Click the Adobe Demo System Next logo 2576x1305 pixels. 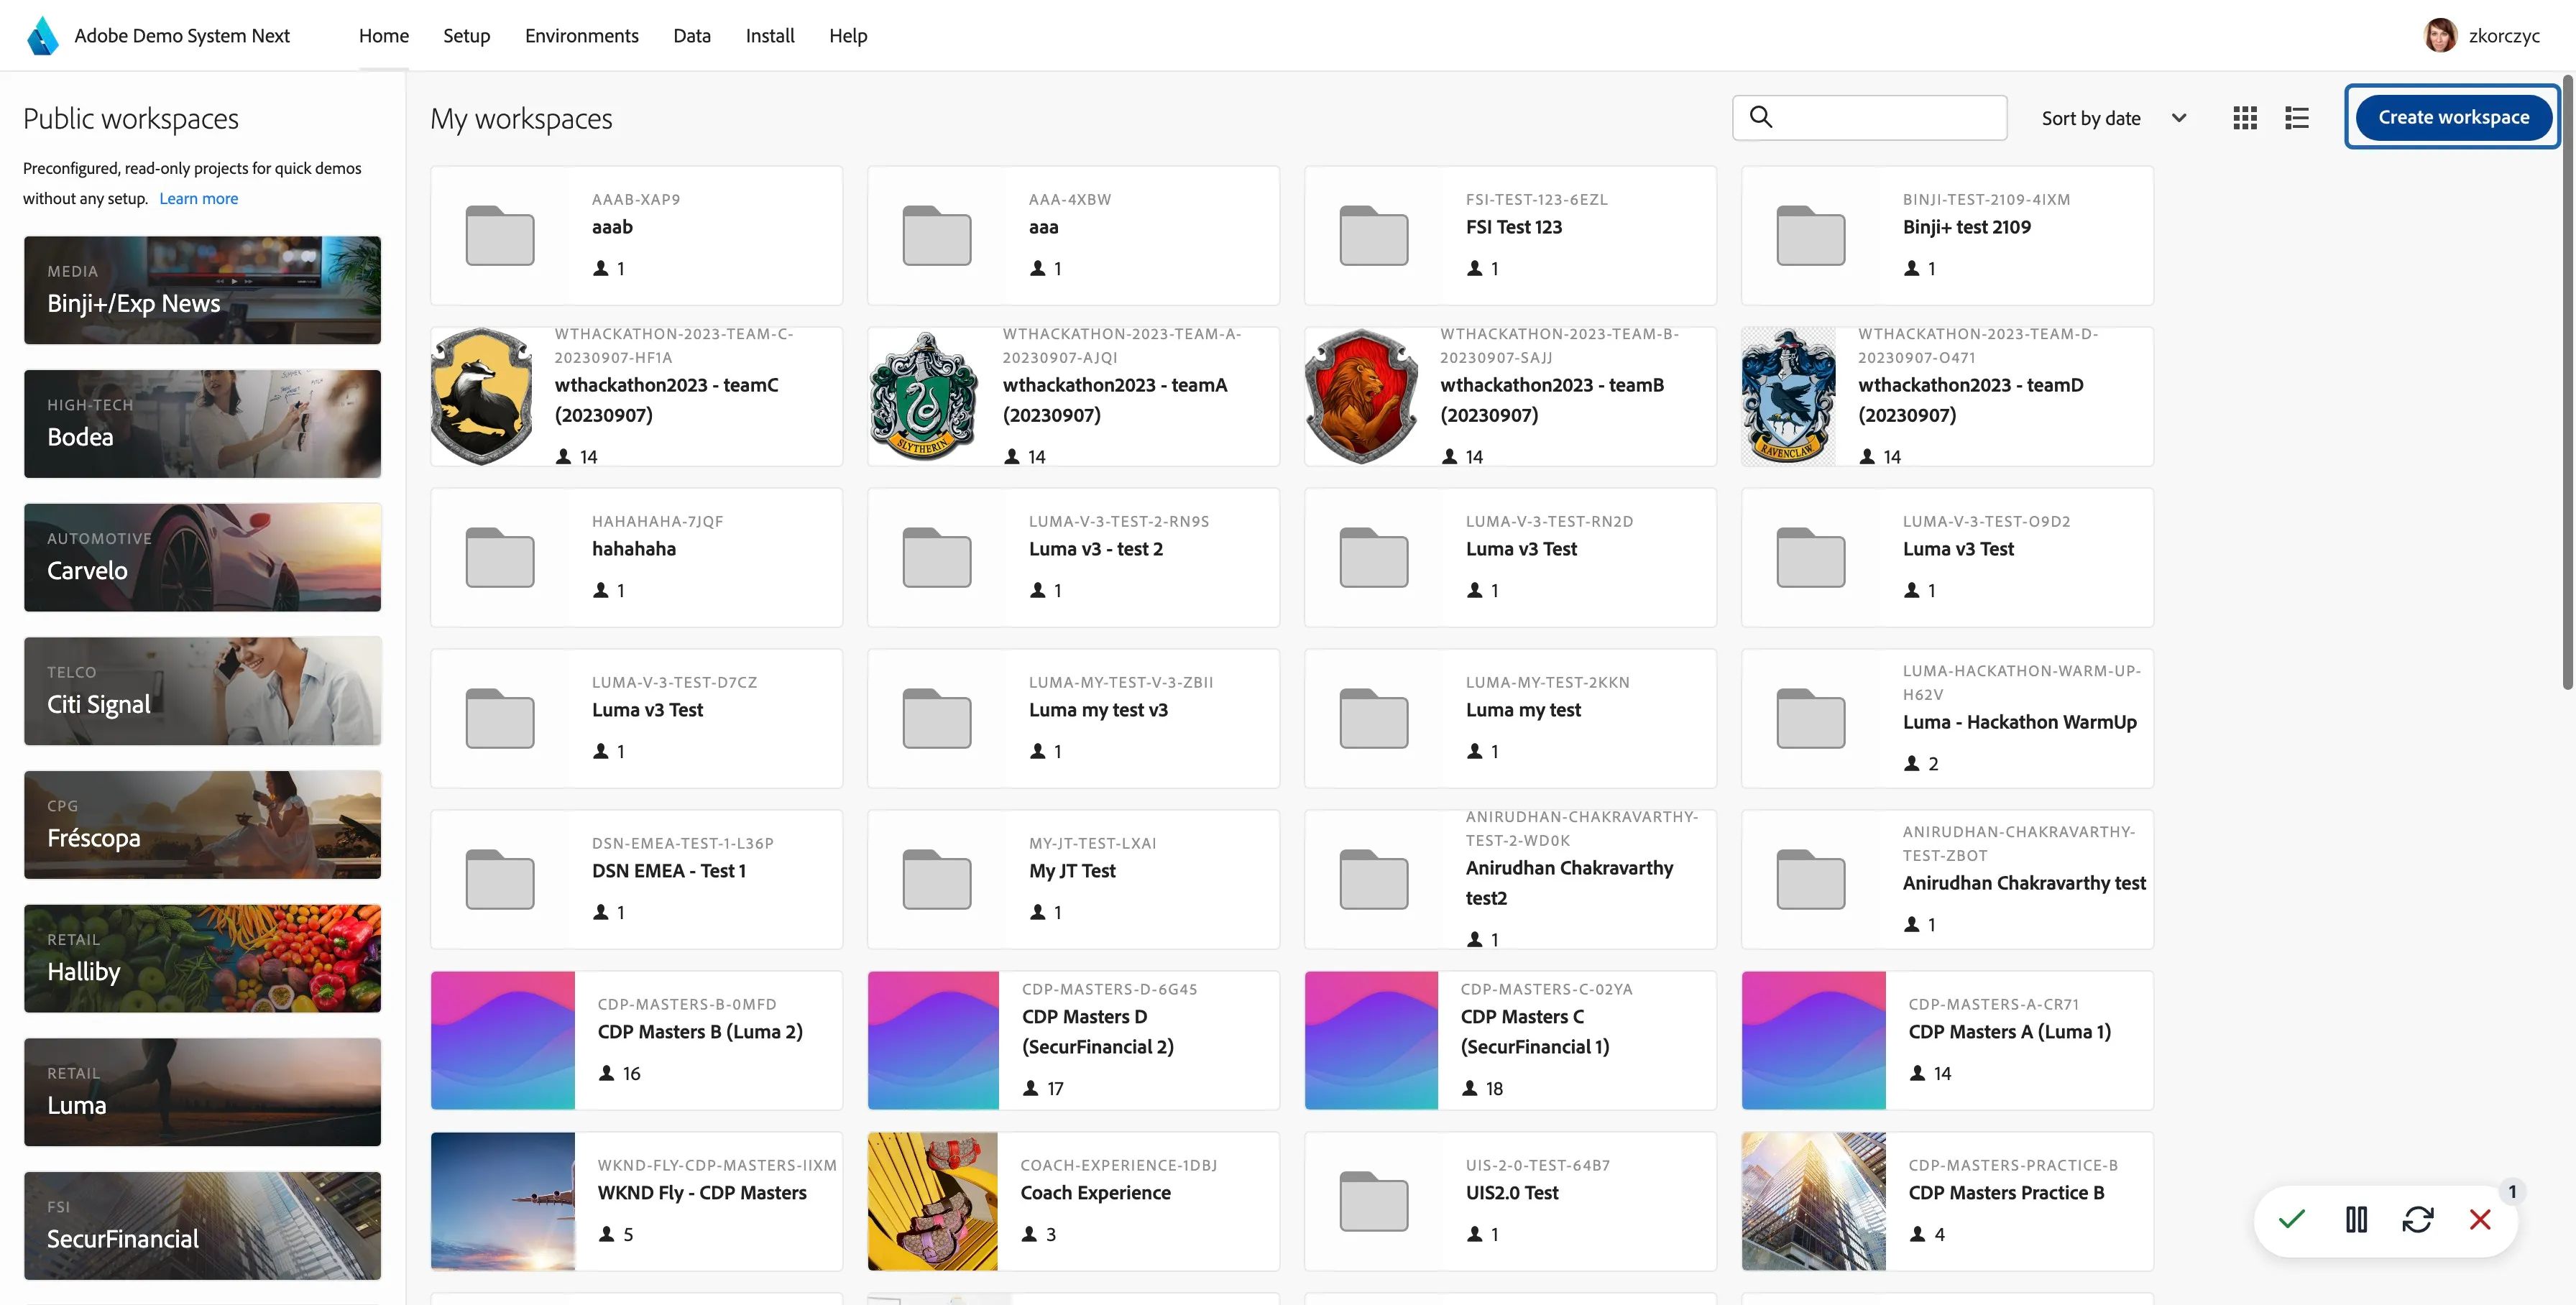coord(43,35)
